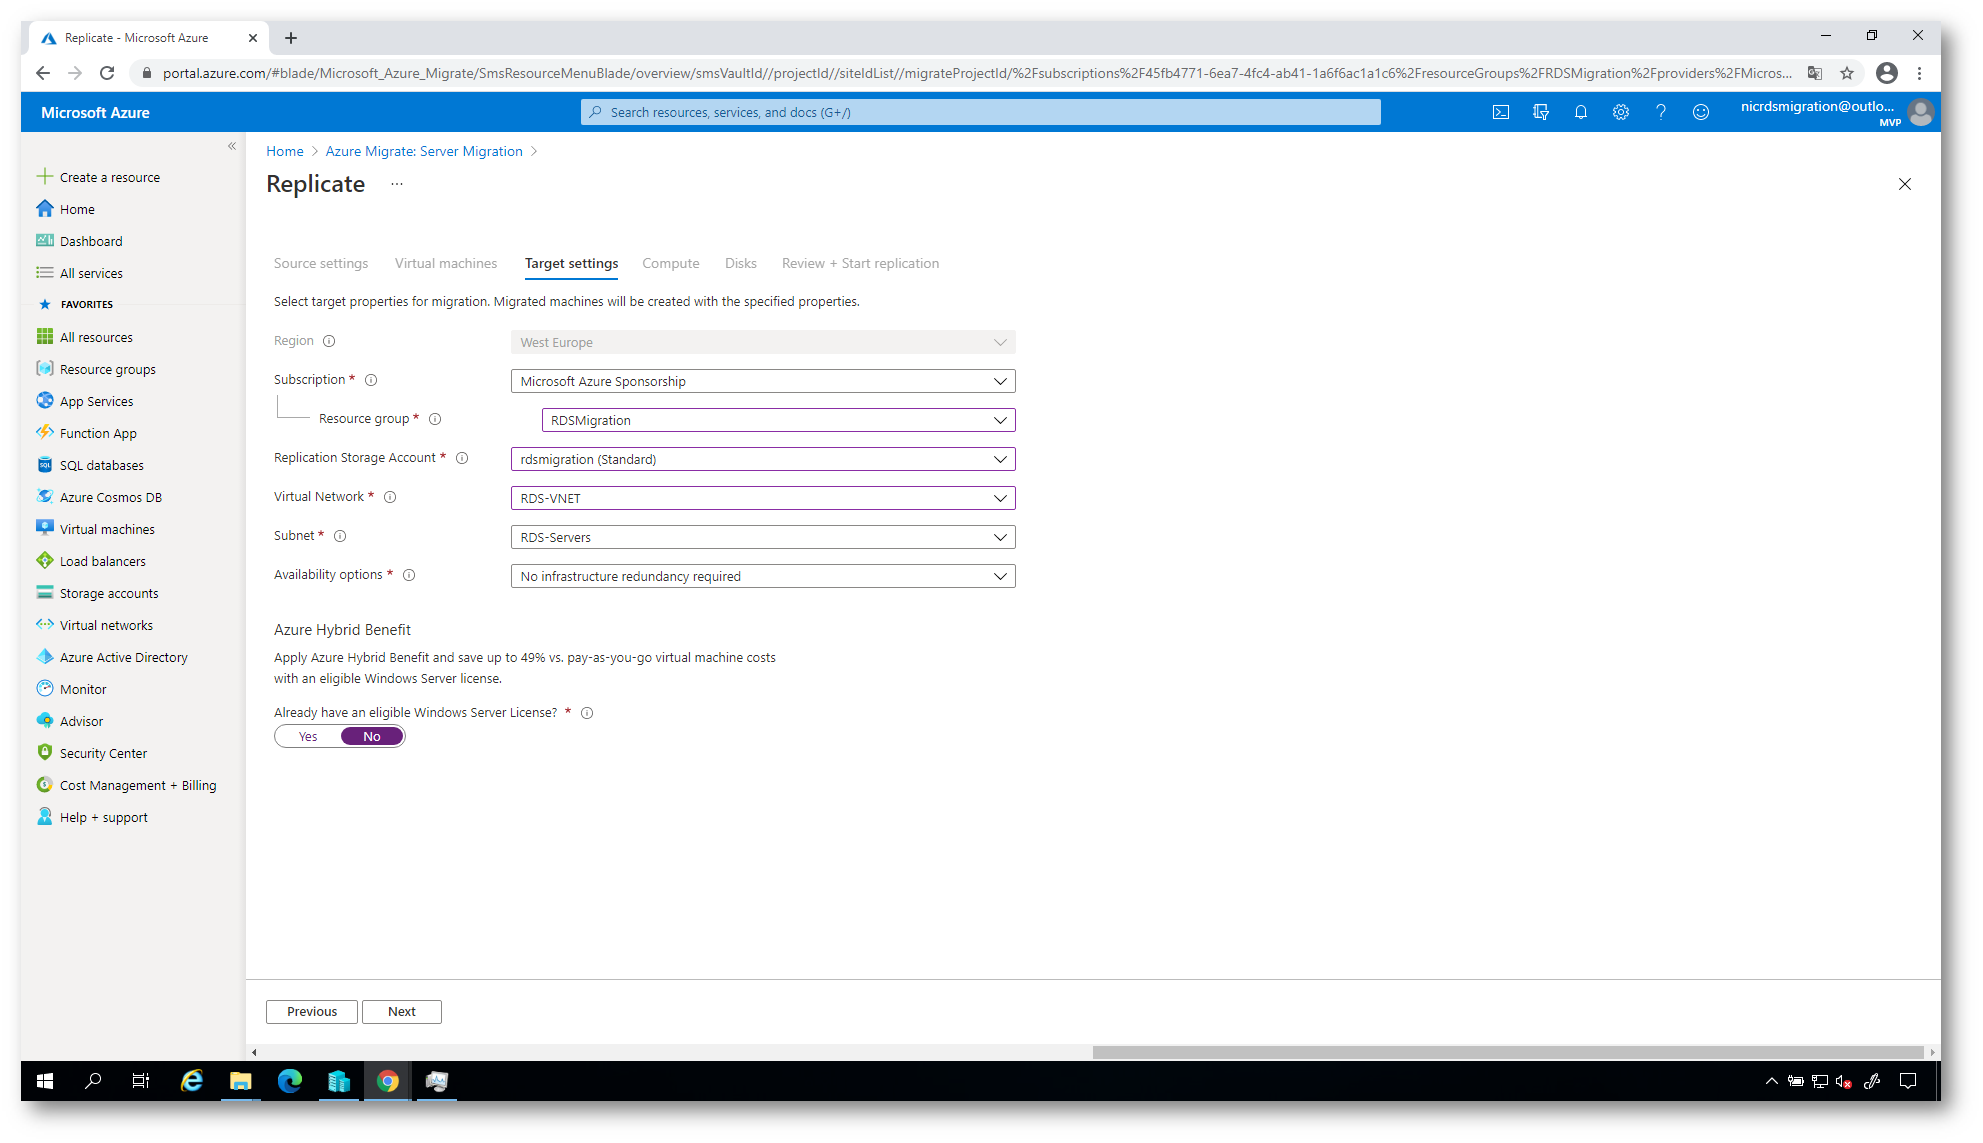Reload the browser page
1983x1143 pixels.
tap(107, 73)
